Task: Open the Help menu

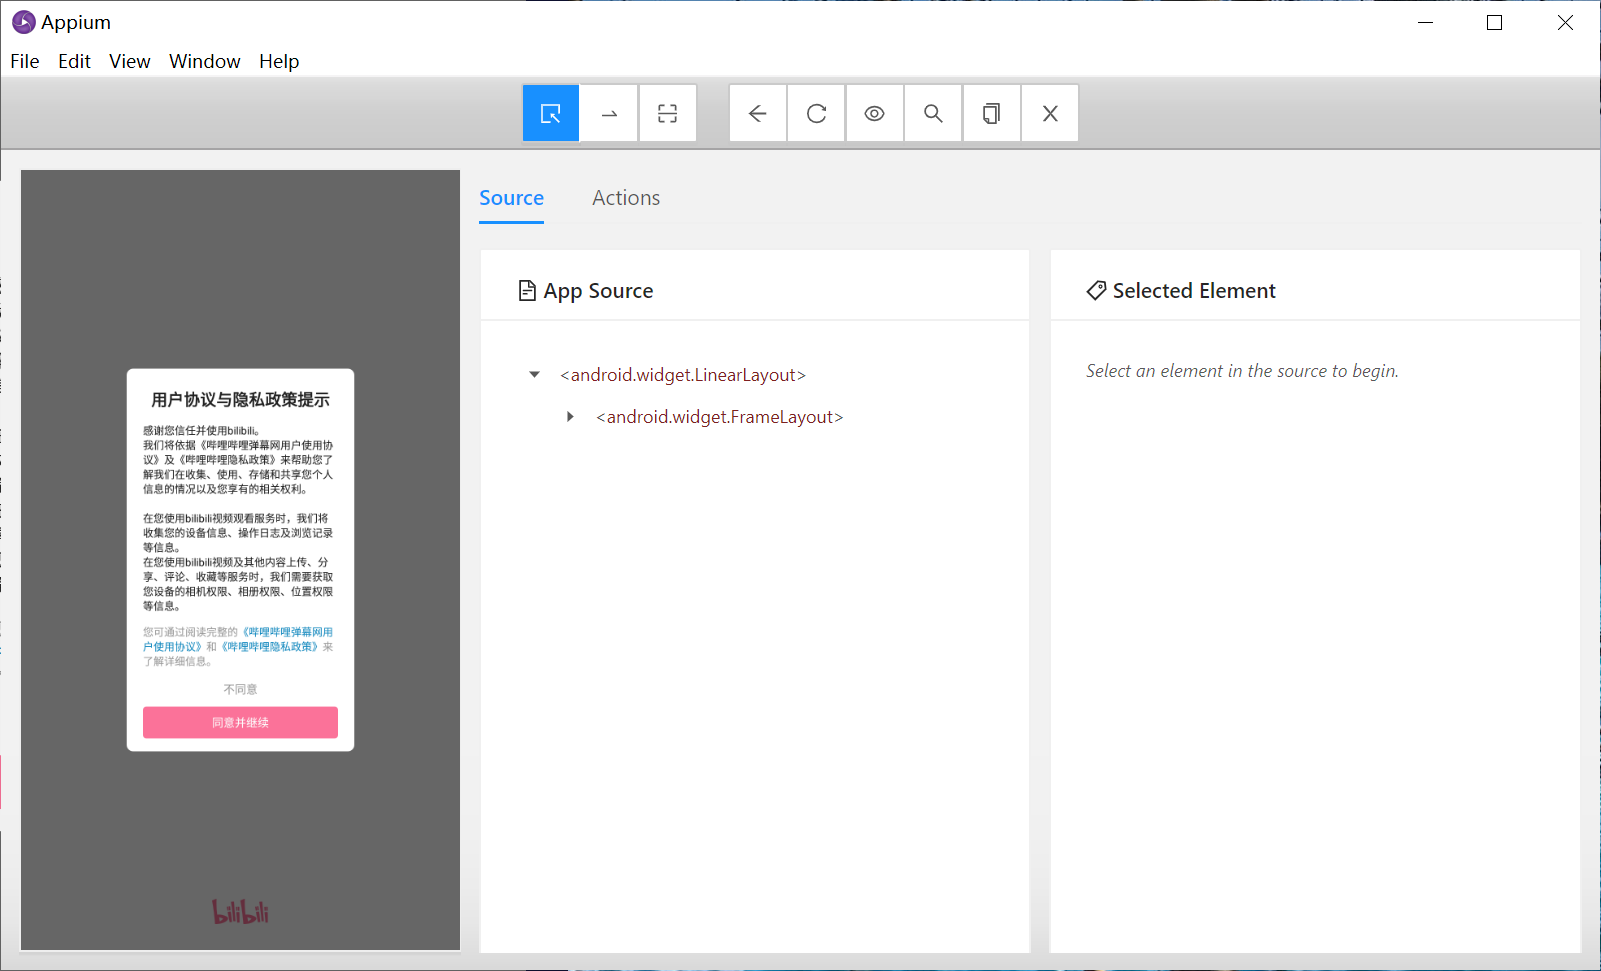Action: (279, 61)
